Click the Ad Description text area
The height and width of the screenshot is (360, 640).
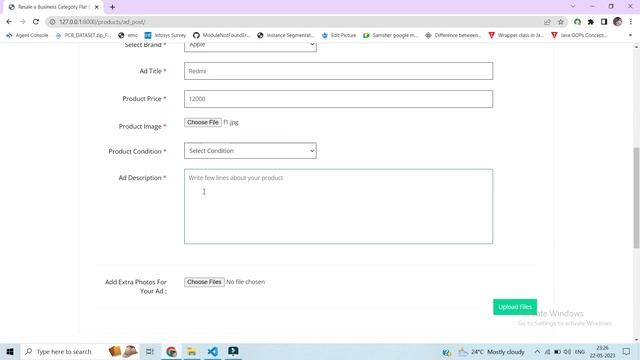pyautogui.click(x=338, y=207)
